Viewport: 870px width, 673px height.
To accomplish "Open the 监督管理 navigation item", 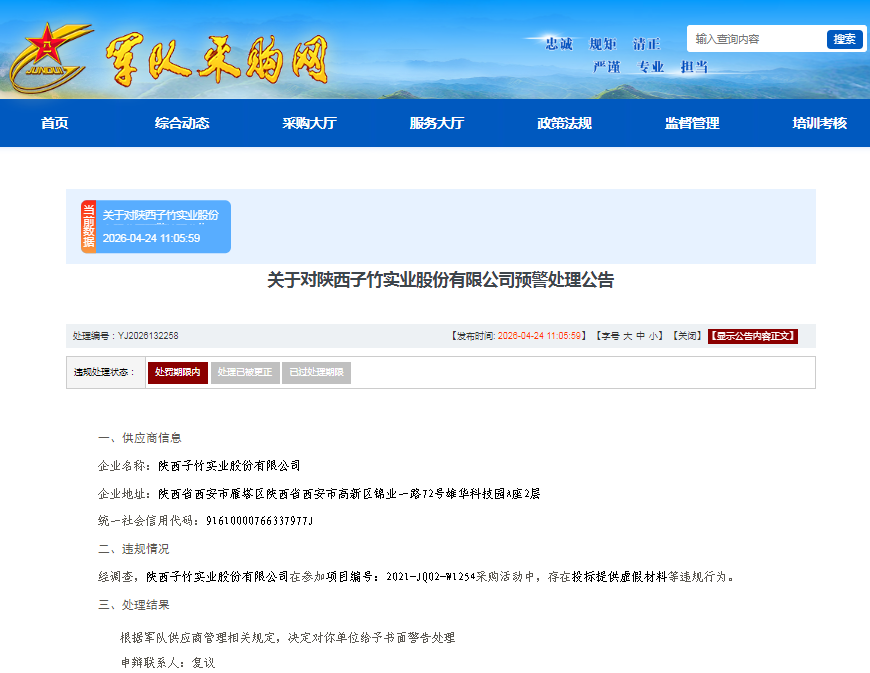I will click(x=692, y=123).
